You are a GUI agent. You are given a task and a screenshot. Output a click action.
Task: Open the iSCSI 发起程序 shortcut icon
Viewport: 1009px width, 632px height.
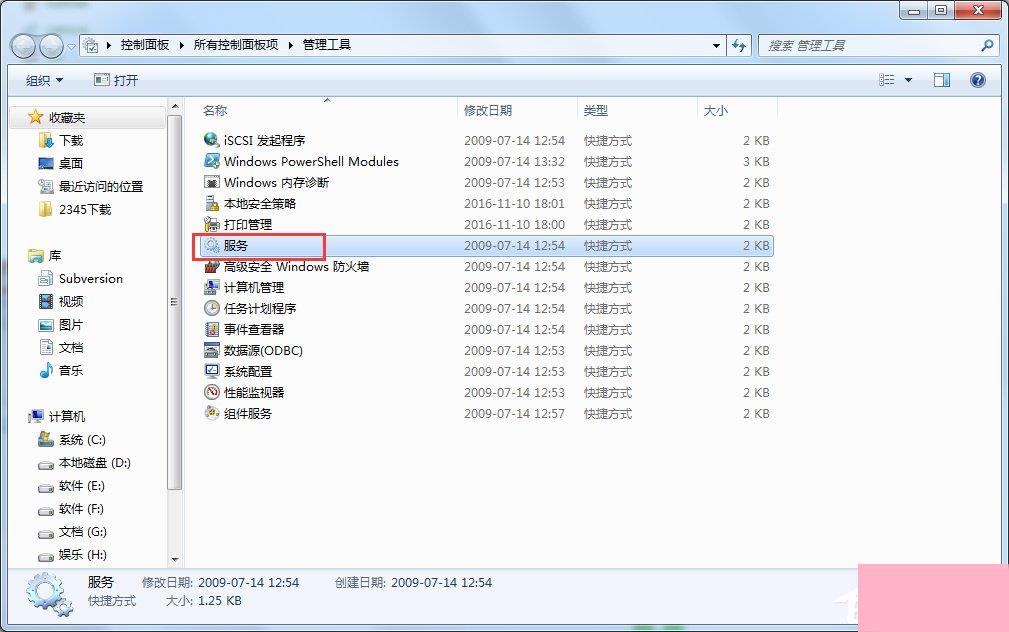pyautogui.click(x=212, y=140)
